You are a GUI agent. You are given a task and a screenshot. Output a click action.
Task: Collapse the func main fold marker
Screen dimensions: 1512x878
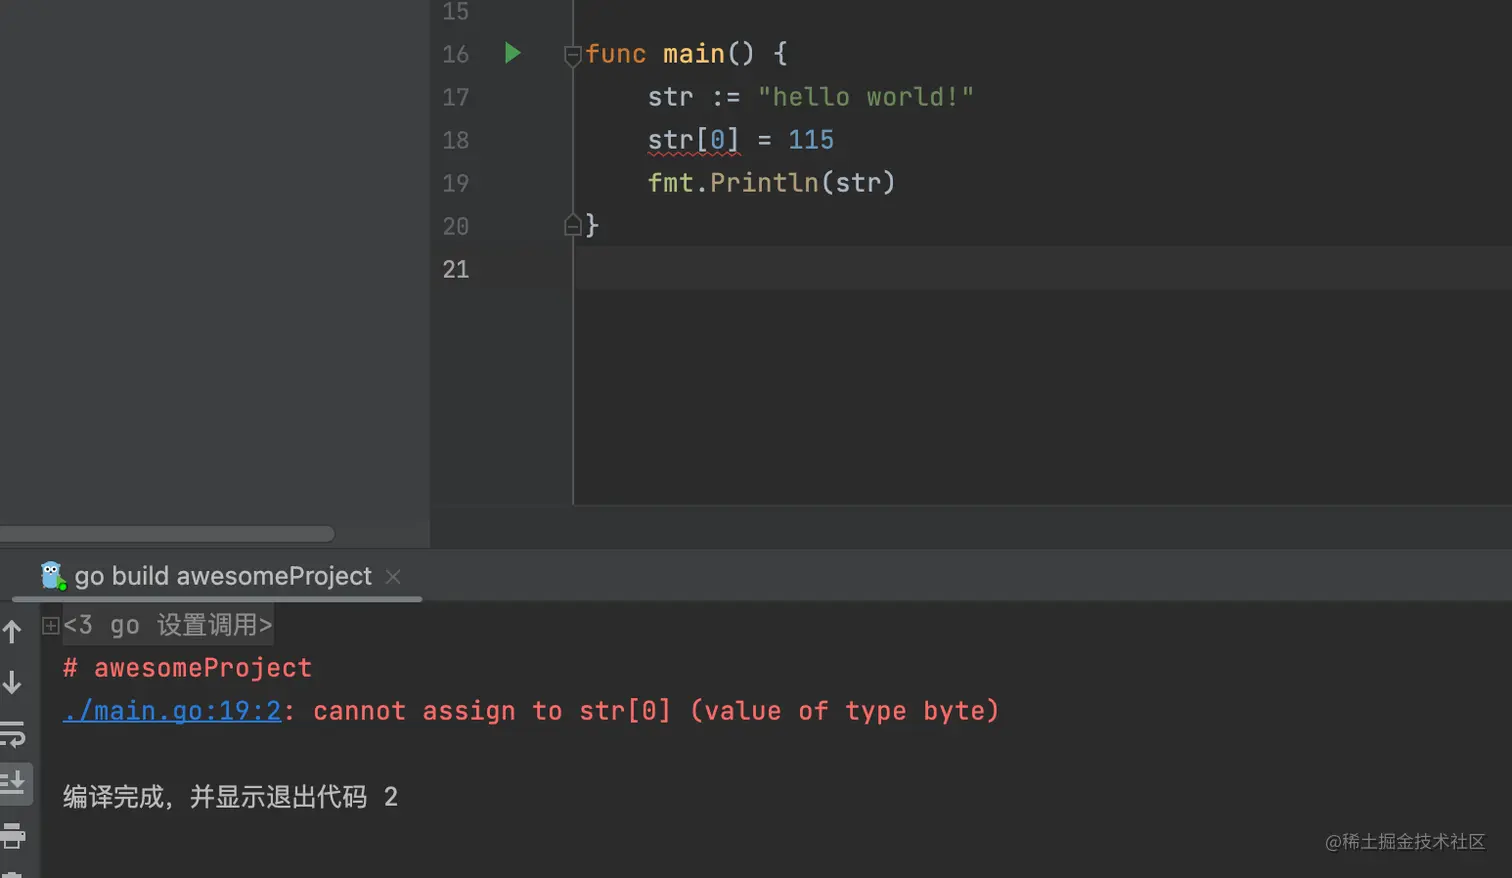pos(573,55)
